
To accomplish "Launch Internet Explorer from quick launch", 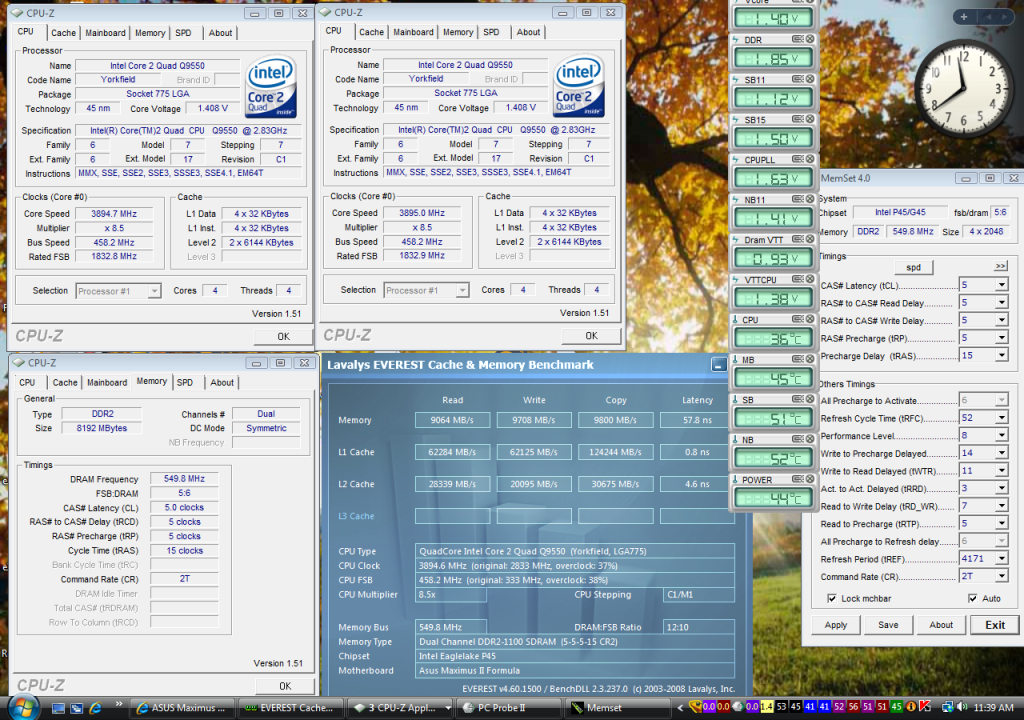I will (95, 708).
